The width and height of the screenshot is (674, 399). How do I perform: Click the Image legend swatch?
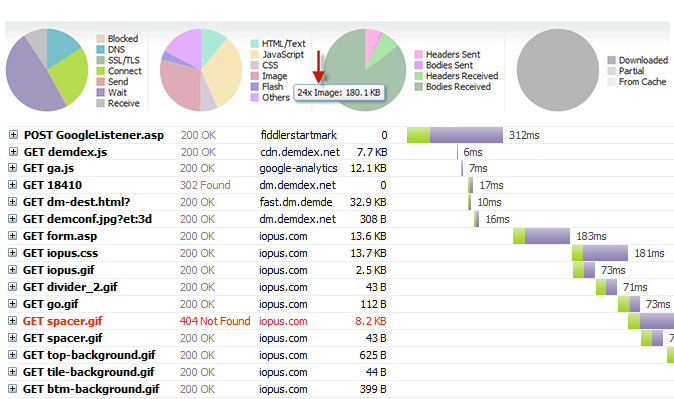click(x=254, y=76)
